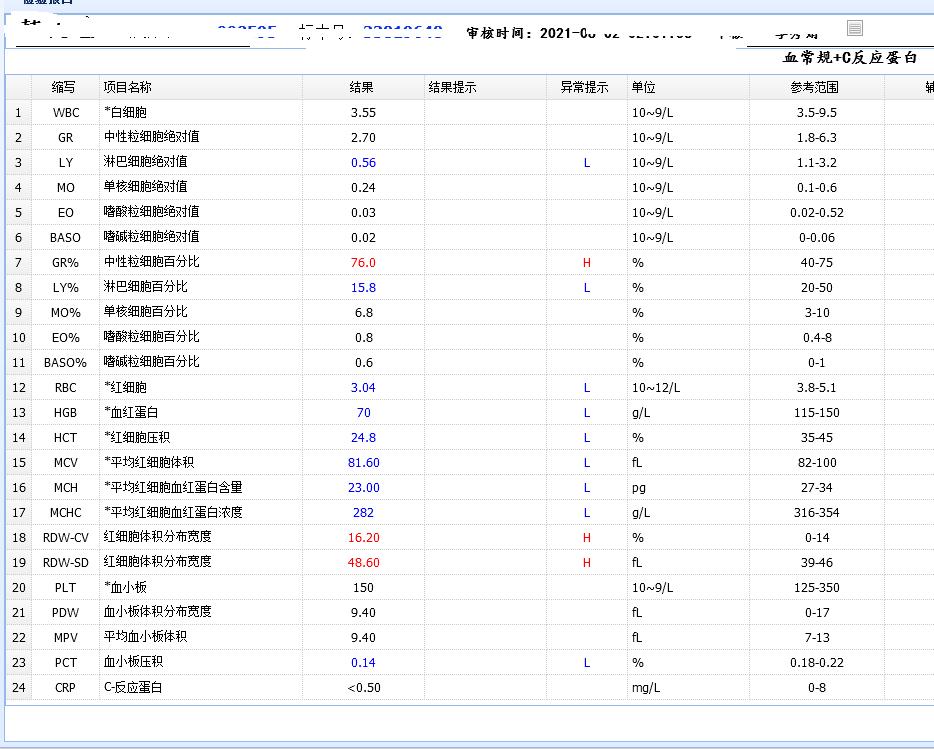Viewport: 934px width, 749px height.
Task: Click the 结果 column header
Action: pyautogui.click(x=360, y=87)
